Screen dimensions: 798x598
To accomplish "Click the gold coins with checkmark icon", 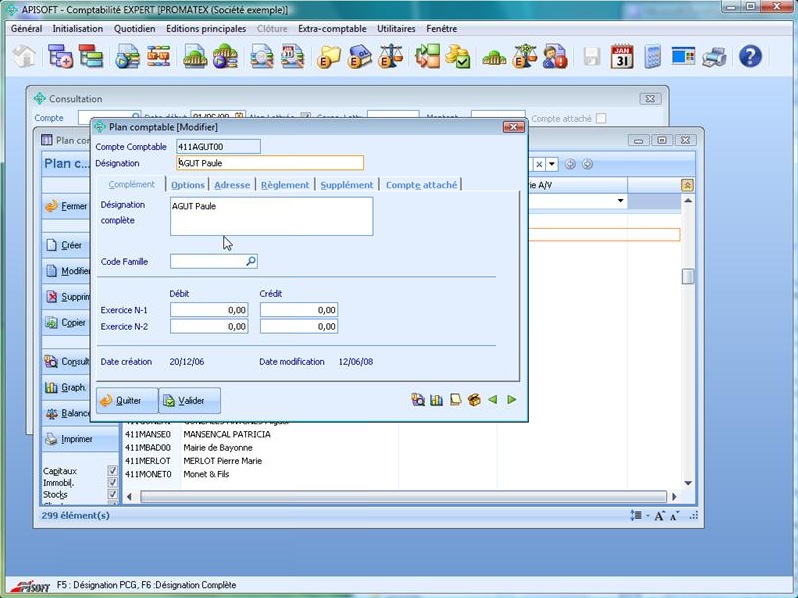I will coord(458,56).
